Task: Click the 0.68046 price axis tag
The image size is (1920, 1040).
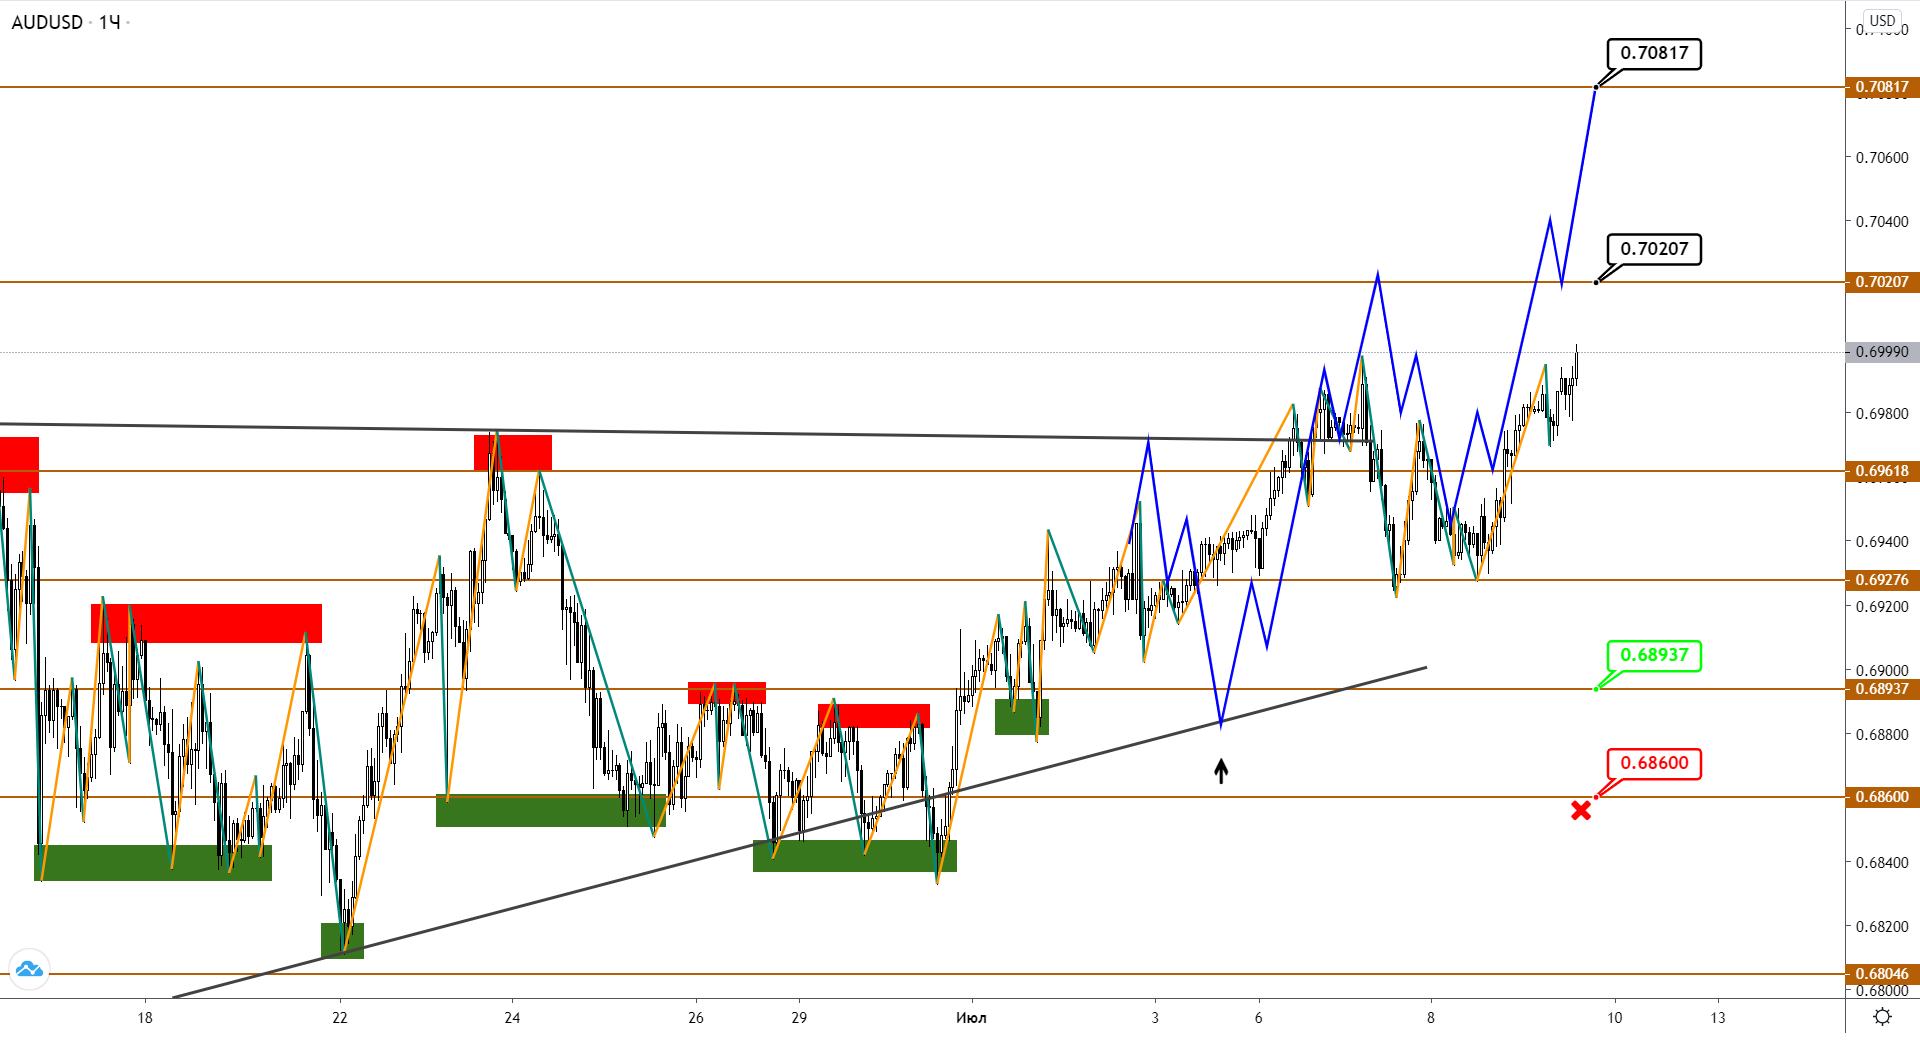Action: click(x=1882, y=974)
